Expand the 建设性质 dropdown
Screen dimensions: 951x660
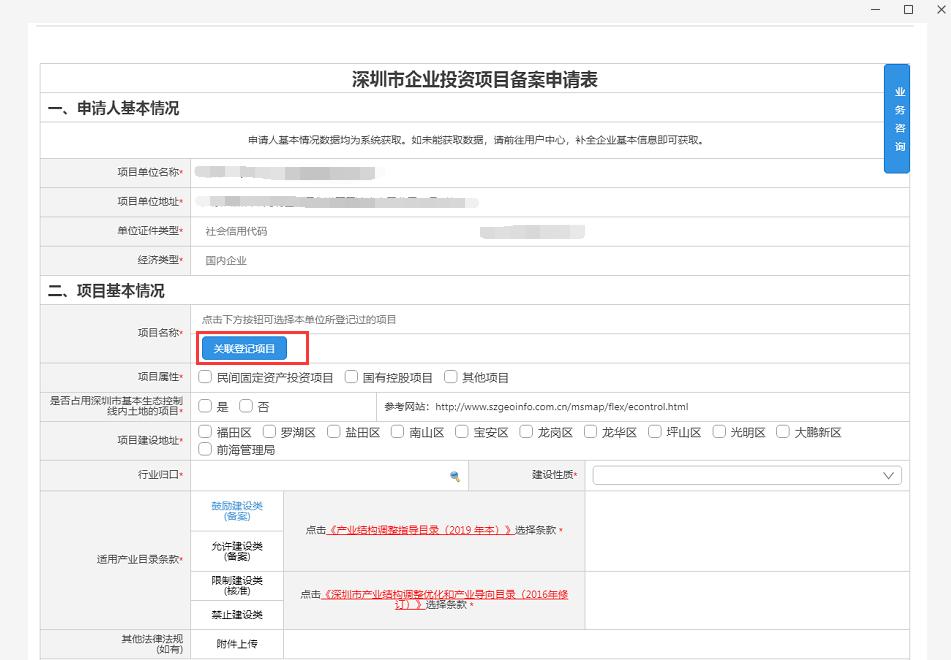747,476
